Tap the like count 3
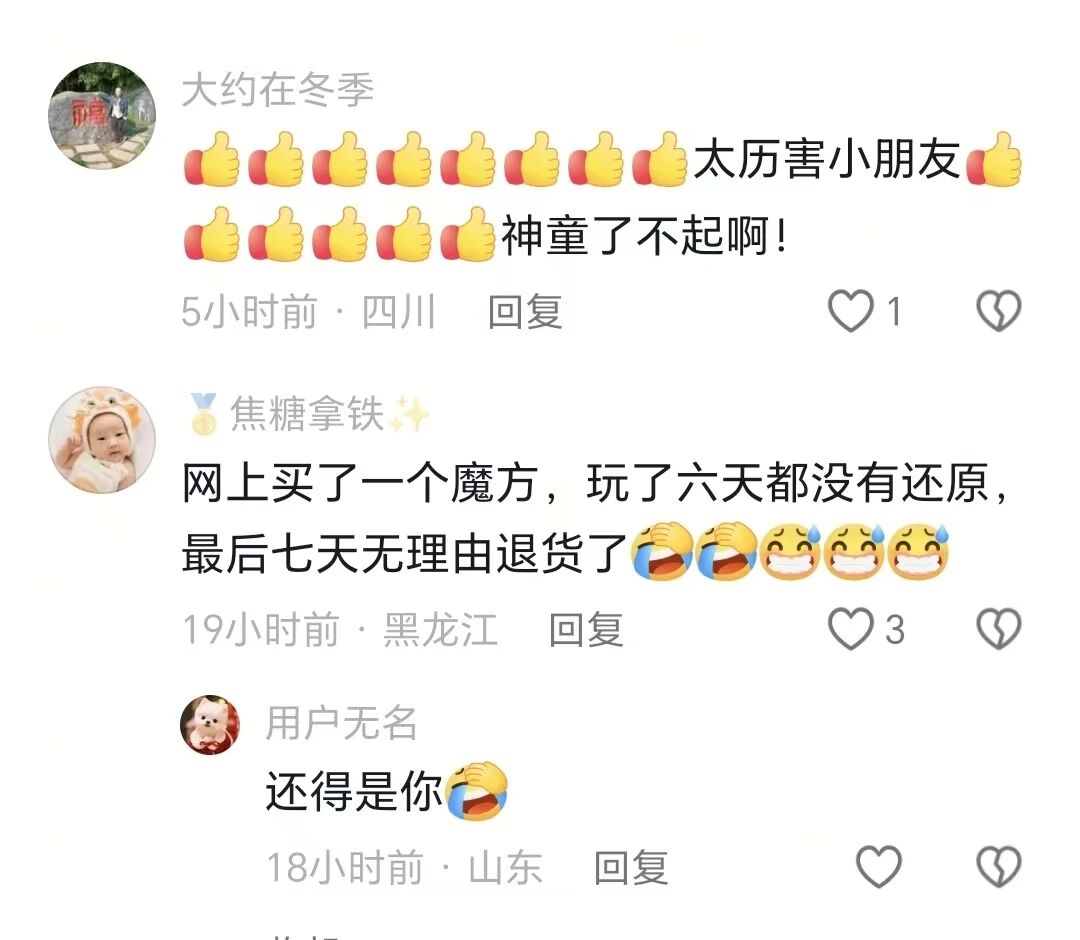Screen dimensions: 1080x940 (894, 629)
